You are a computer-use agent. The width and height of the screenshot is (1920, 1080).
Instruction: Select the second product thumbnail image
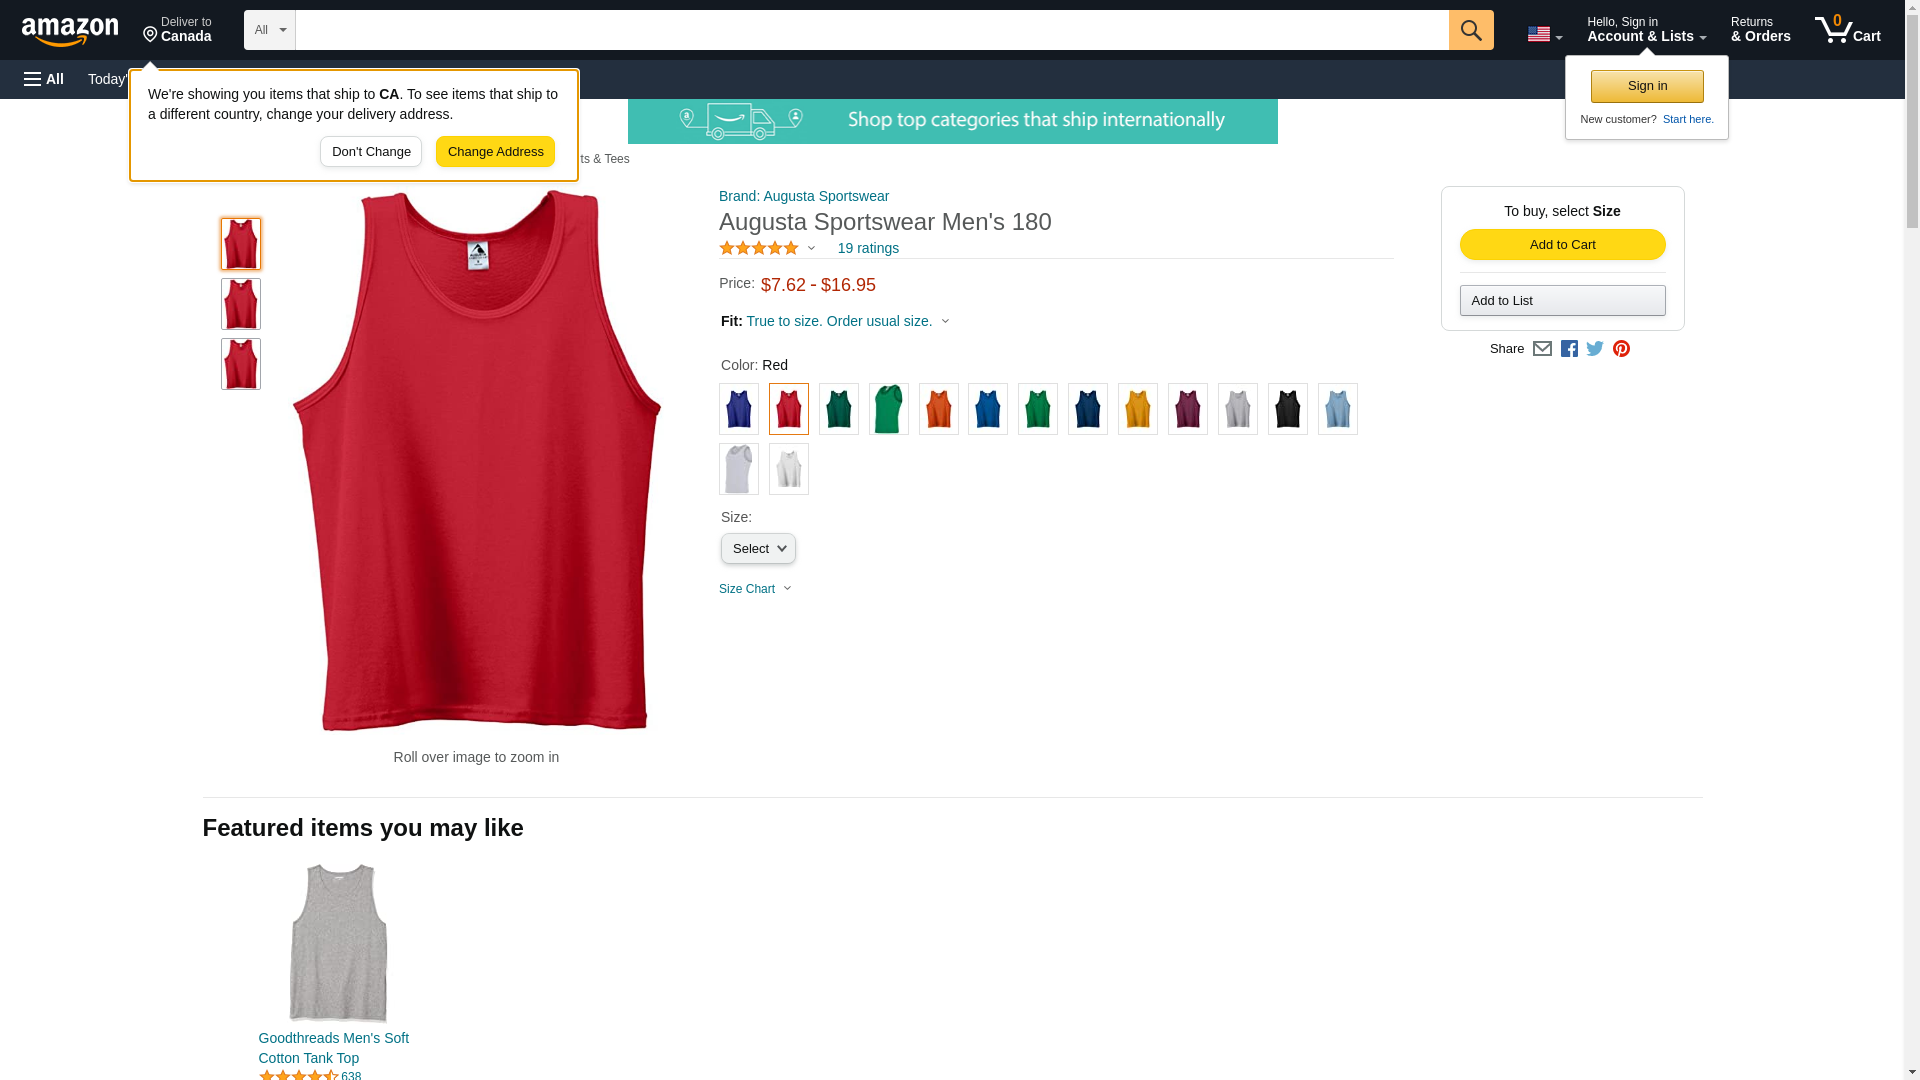point(241,304)
